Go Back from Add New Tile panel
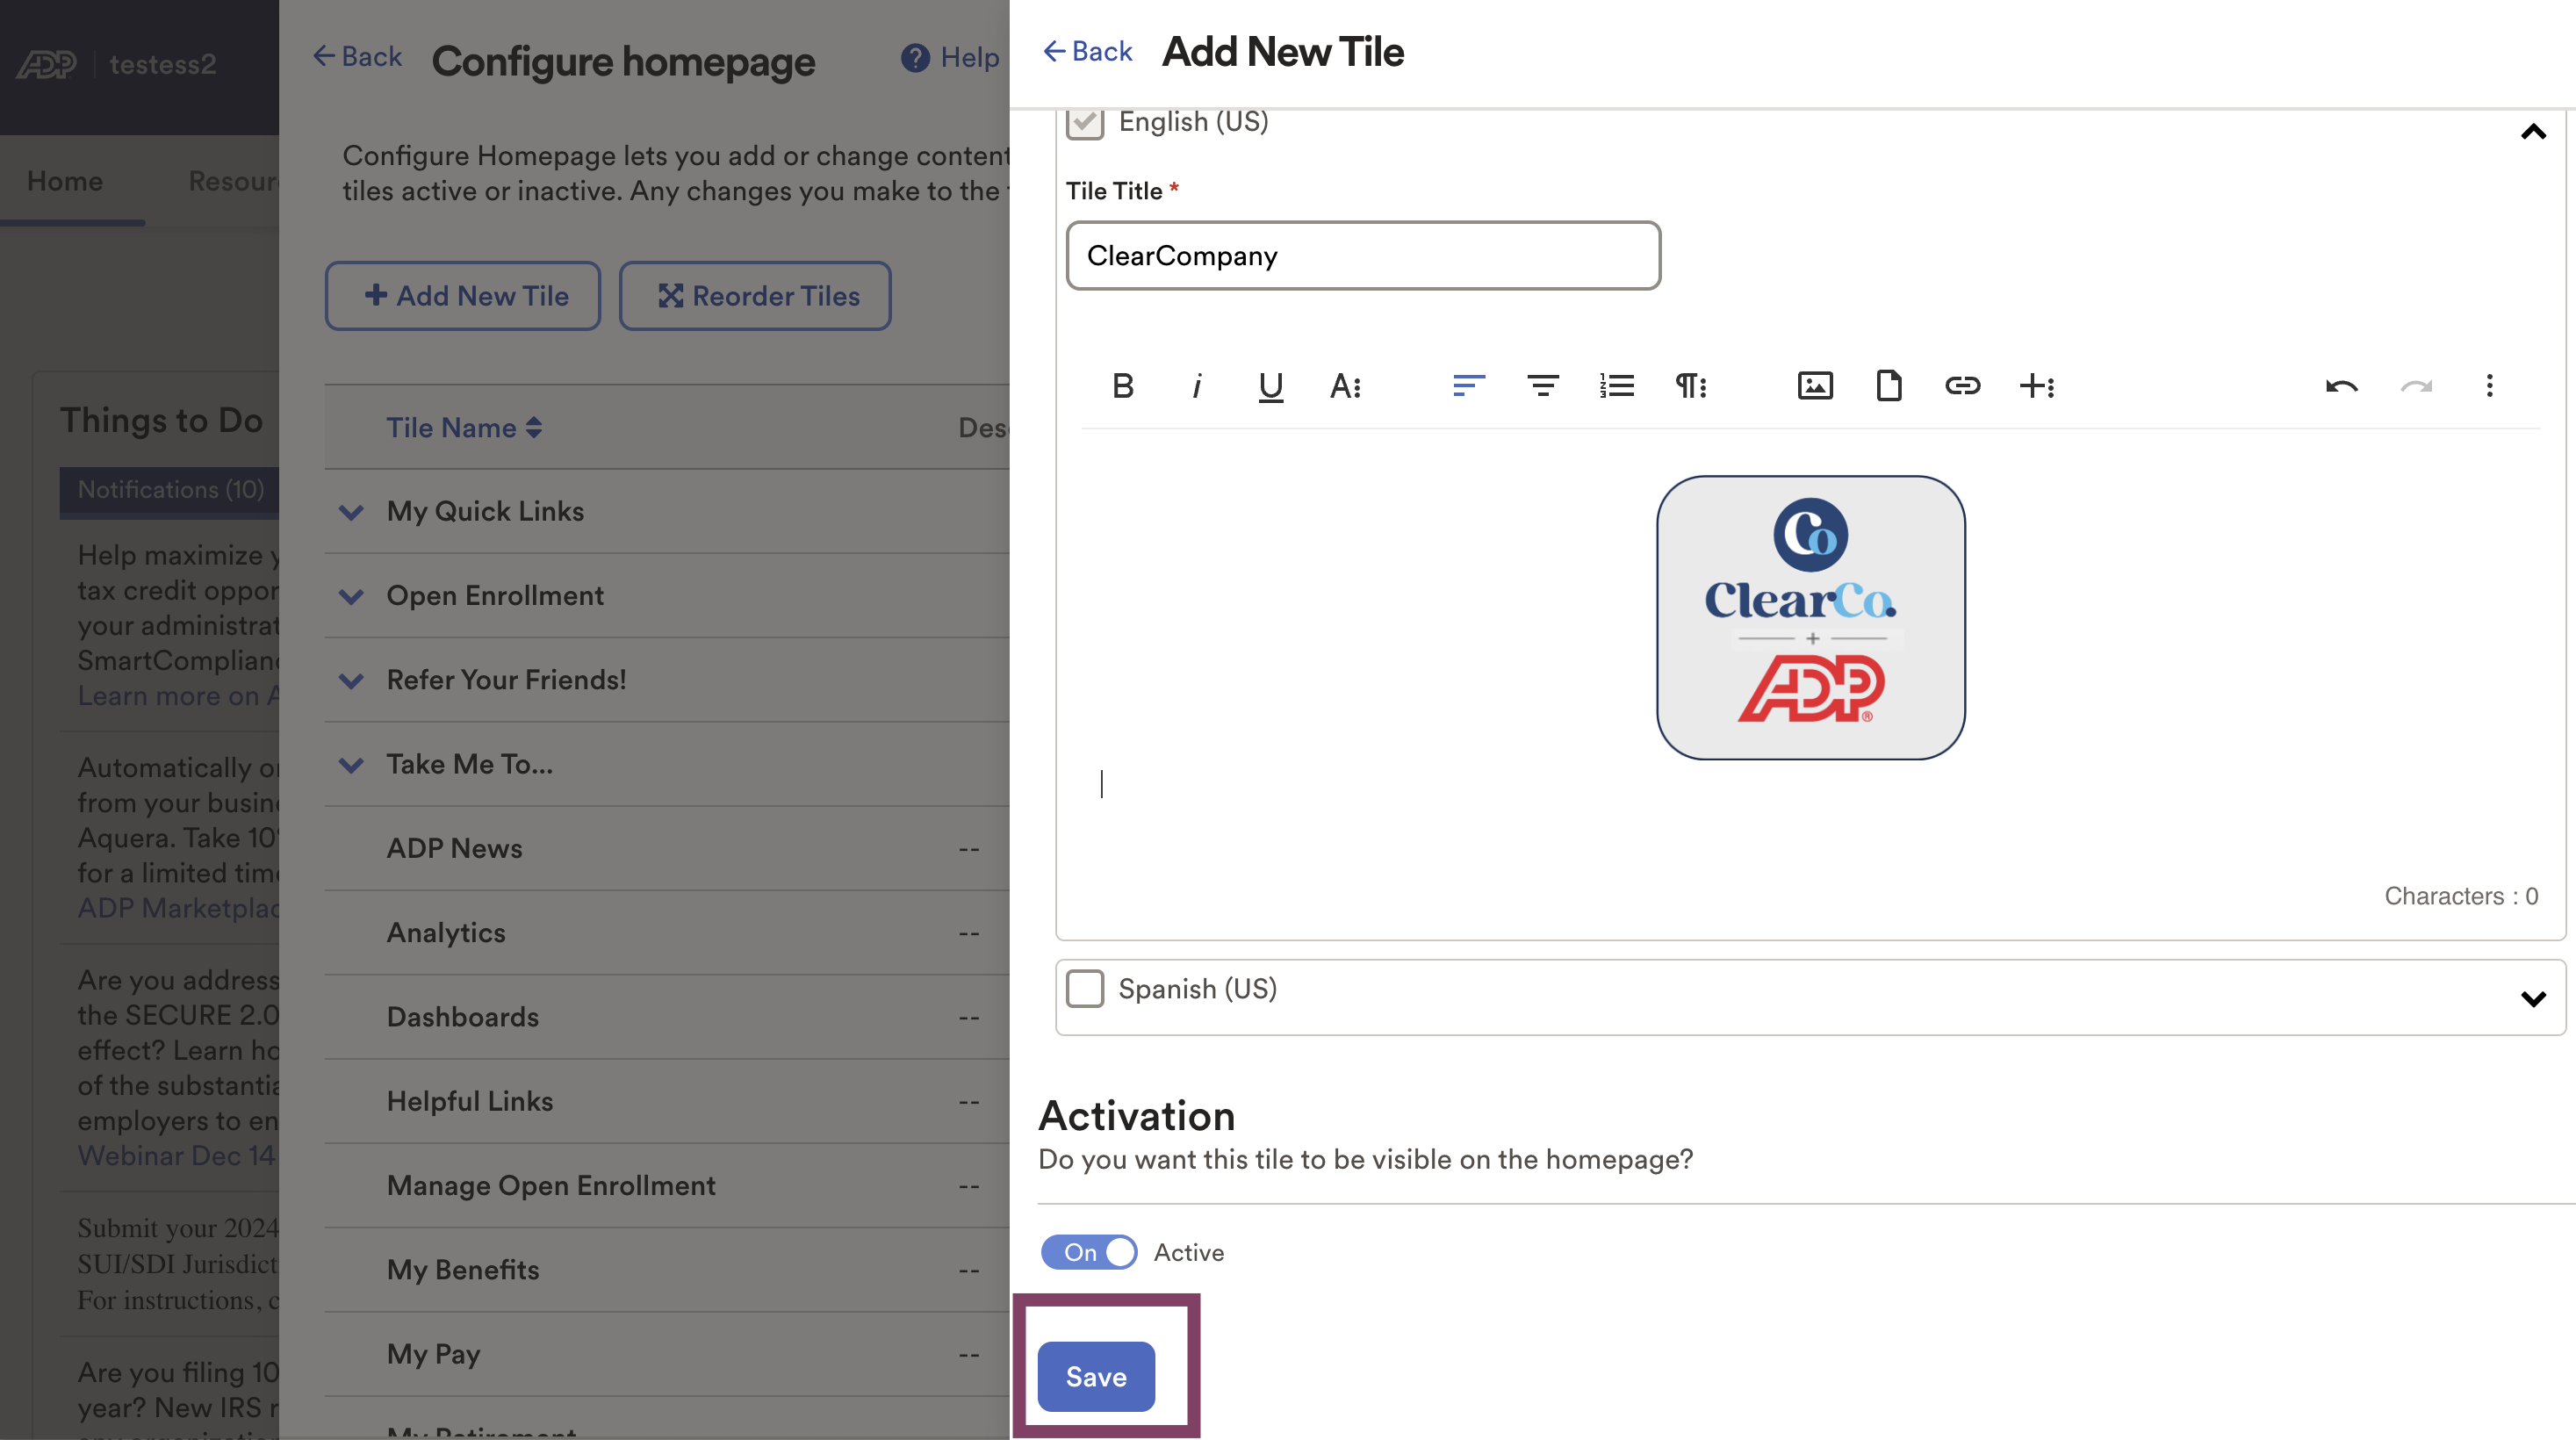This screenshot has height=1440, width=2576. 1087,51
